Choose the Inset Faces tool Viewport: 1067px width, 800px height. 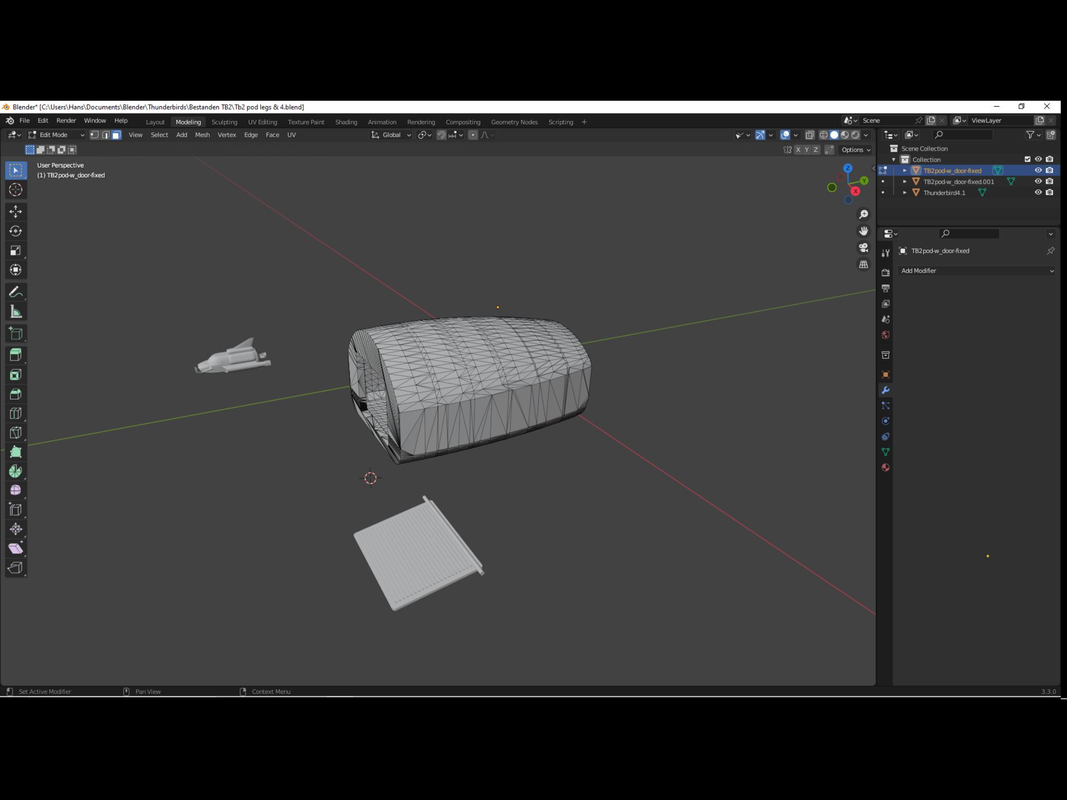tap(16, 374)
